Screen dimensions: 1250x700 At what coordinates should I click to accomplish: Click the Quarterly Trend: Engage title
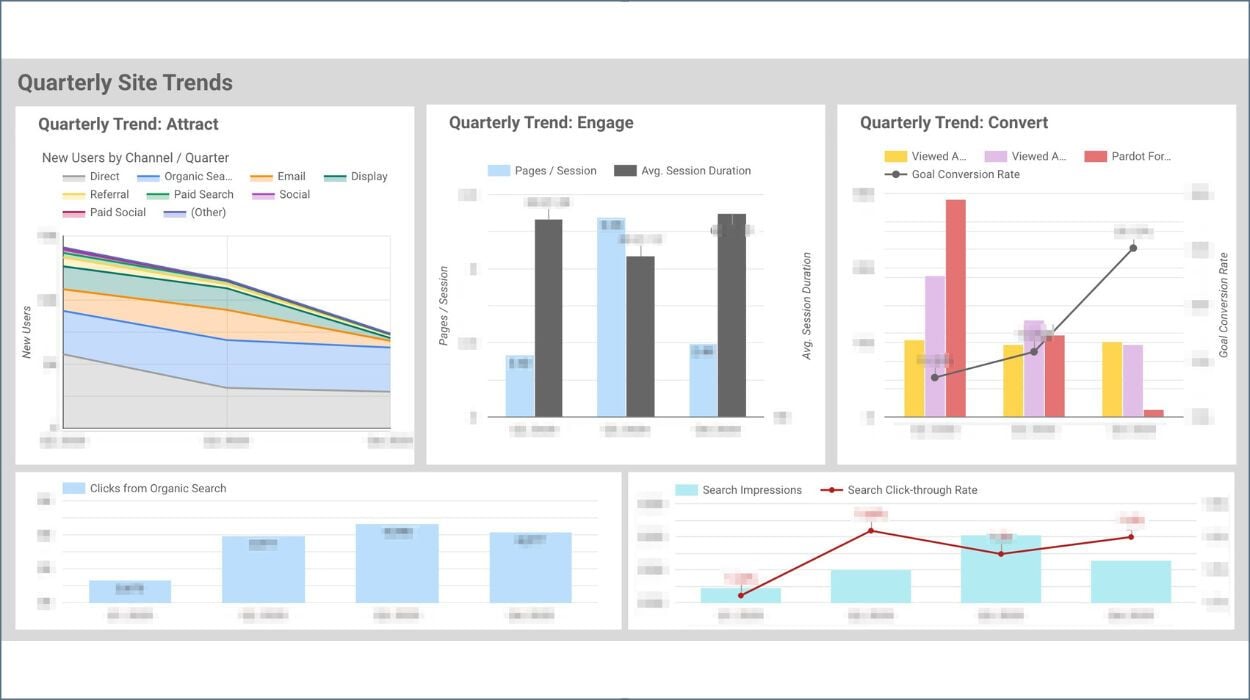pos(541,123)
